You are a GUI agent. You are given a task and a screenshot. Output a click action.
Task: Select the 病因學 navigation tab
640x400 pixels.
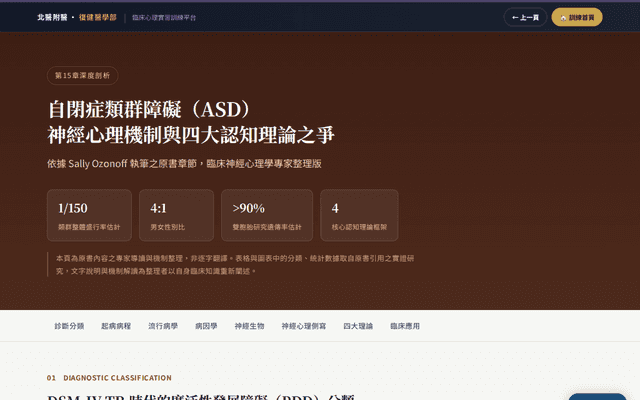click(x=206, y=326)
